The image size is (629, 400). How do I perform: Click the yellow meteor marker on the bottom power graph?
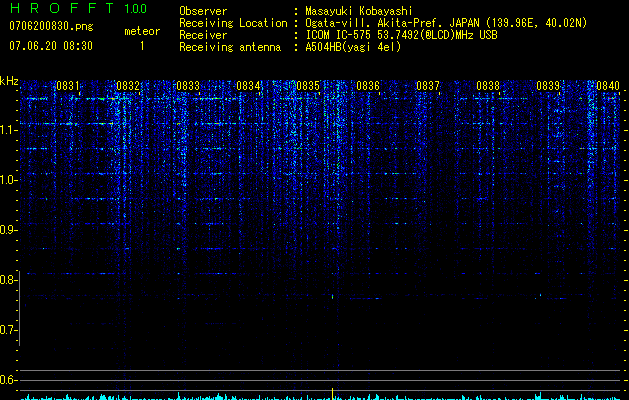pyautogui.click(x=333, y=394)
